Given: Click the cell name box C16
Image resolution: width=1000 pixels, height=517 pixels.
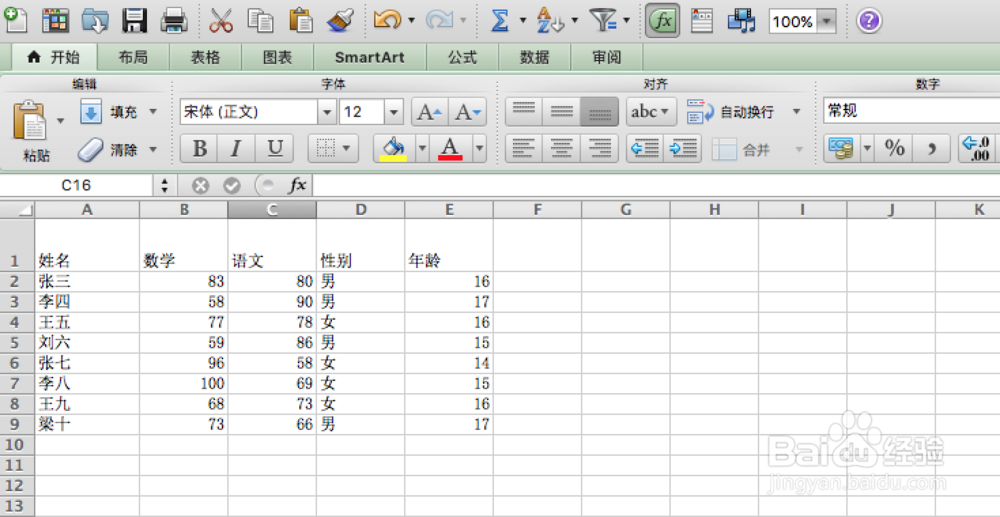Looking at the screenshot, I should (x=76, y=186).
